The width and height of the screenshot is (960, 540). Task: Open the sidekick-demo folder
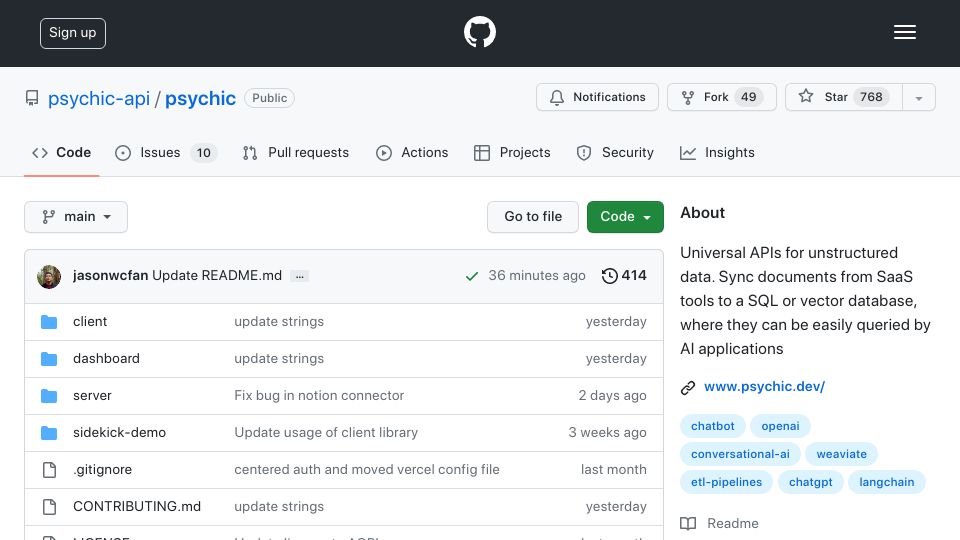(119, 432)
